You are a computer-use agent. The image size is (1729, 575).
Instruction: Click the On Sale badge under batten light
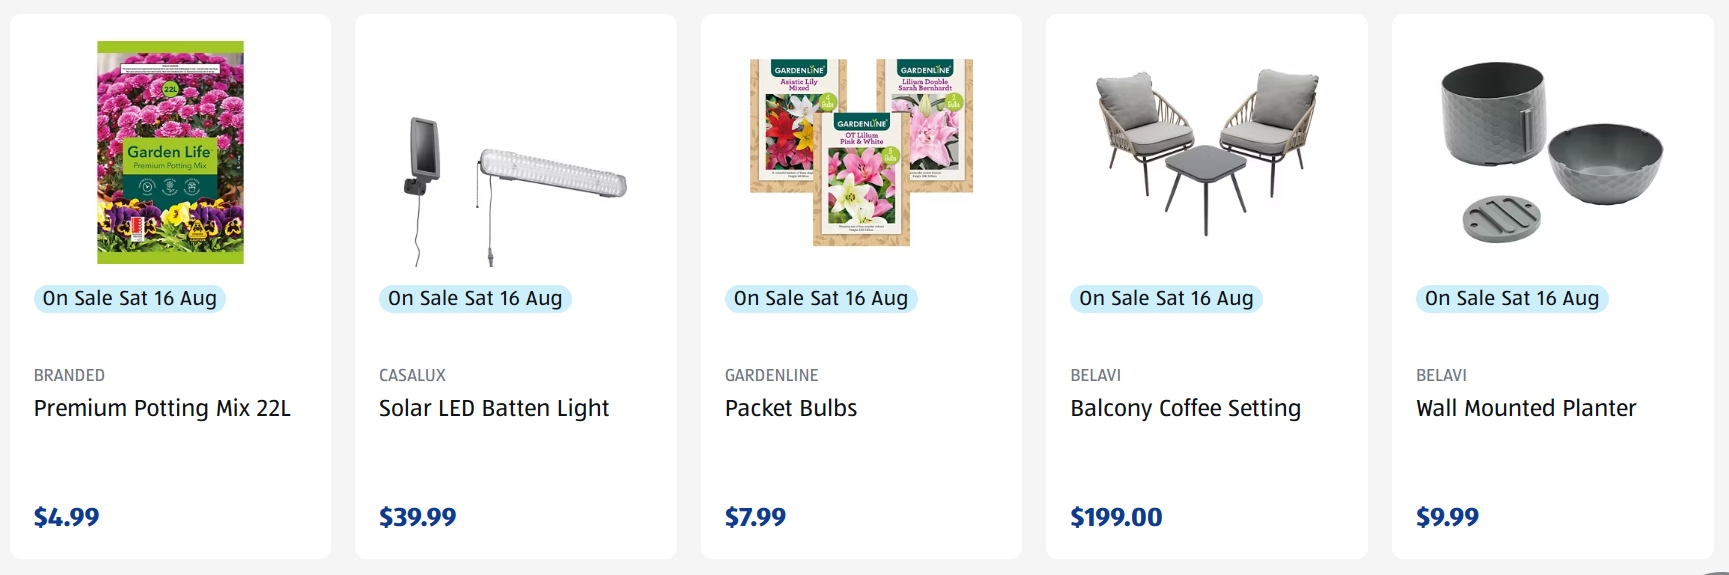[x=475, y=298]
